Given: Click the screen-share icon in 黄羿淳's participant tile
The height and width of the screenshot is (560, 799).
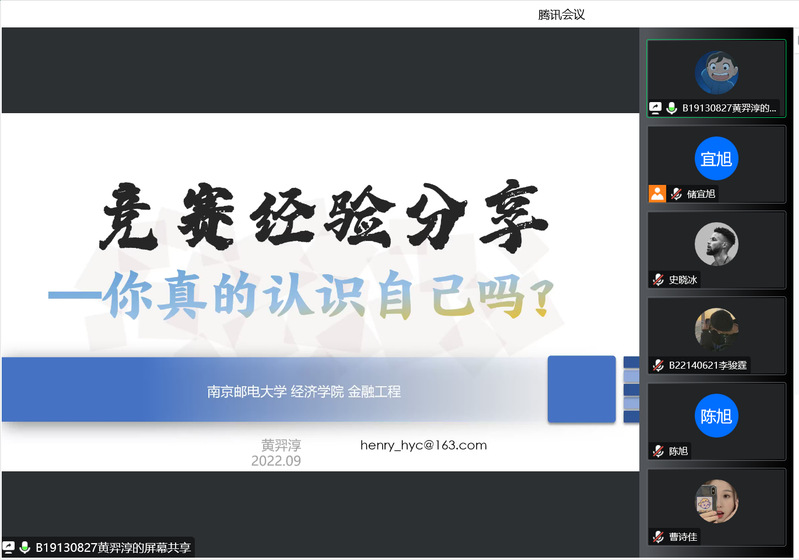Looking at the screenshot, I should click(x=656, y=108).
